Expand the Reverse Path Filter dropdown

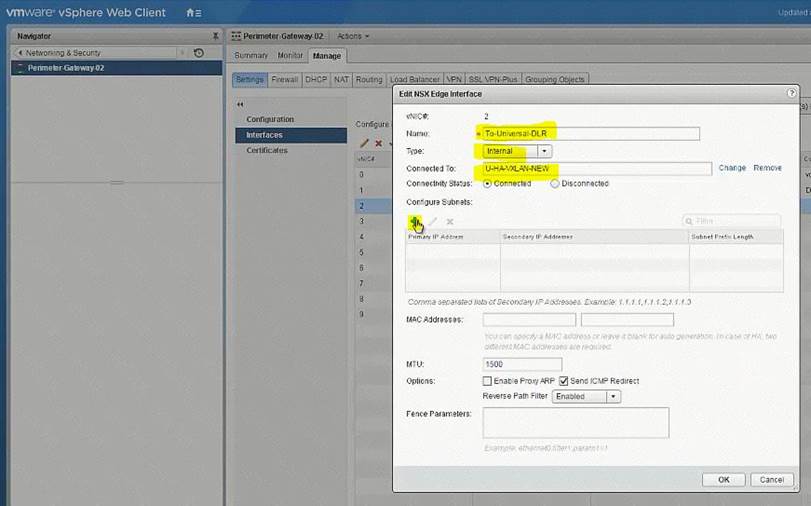click(613, 396)
